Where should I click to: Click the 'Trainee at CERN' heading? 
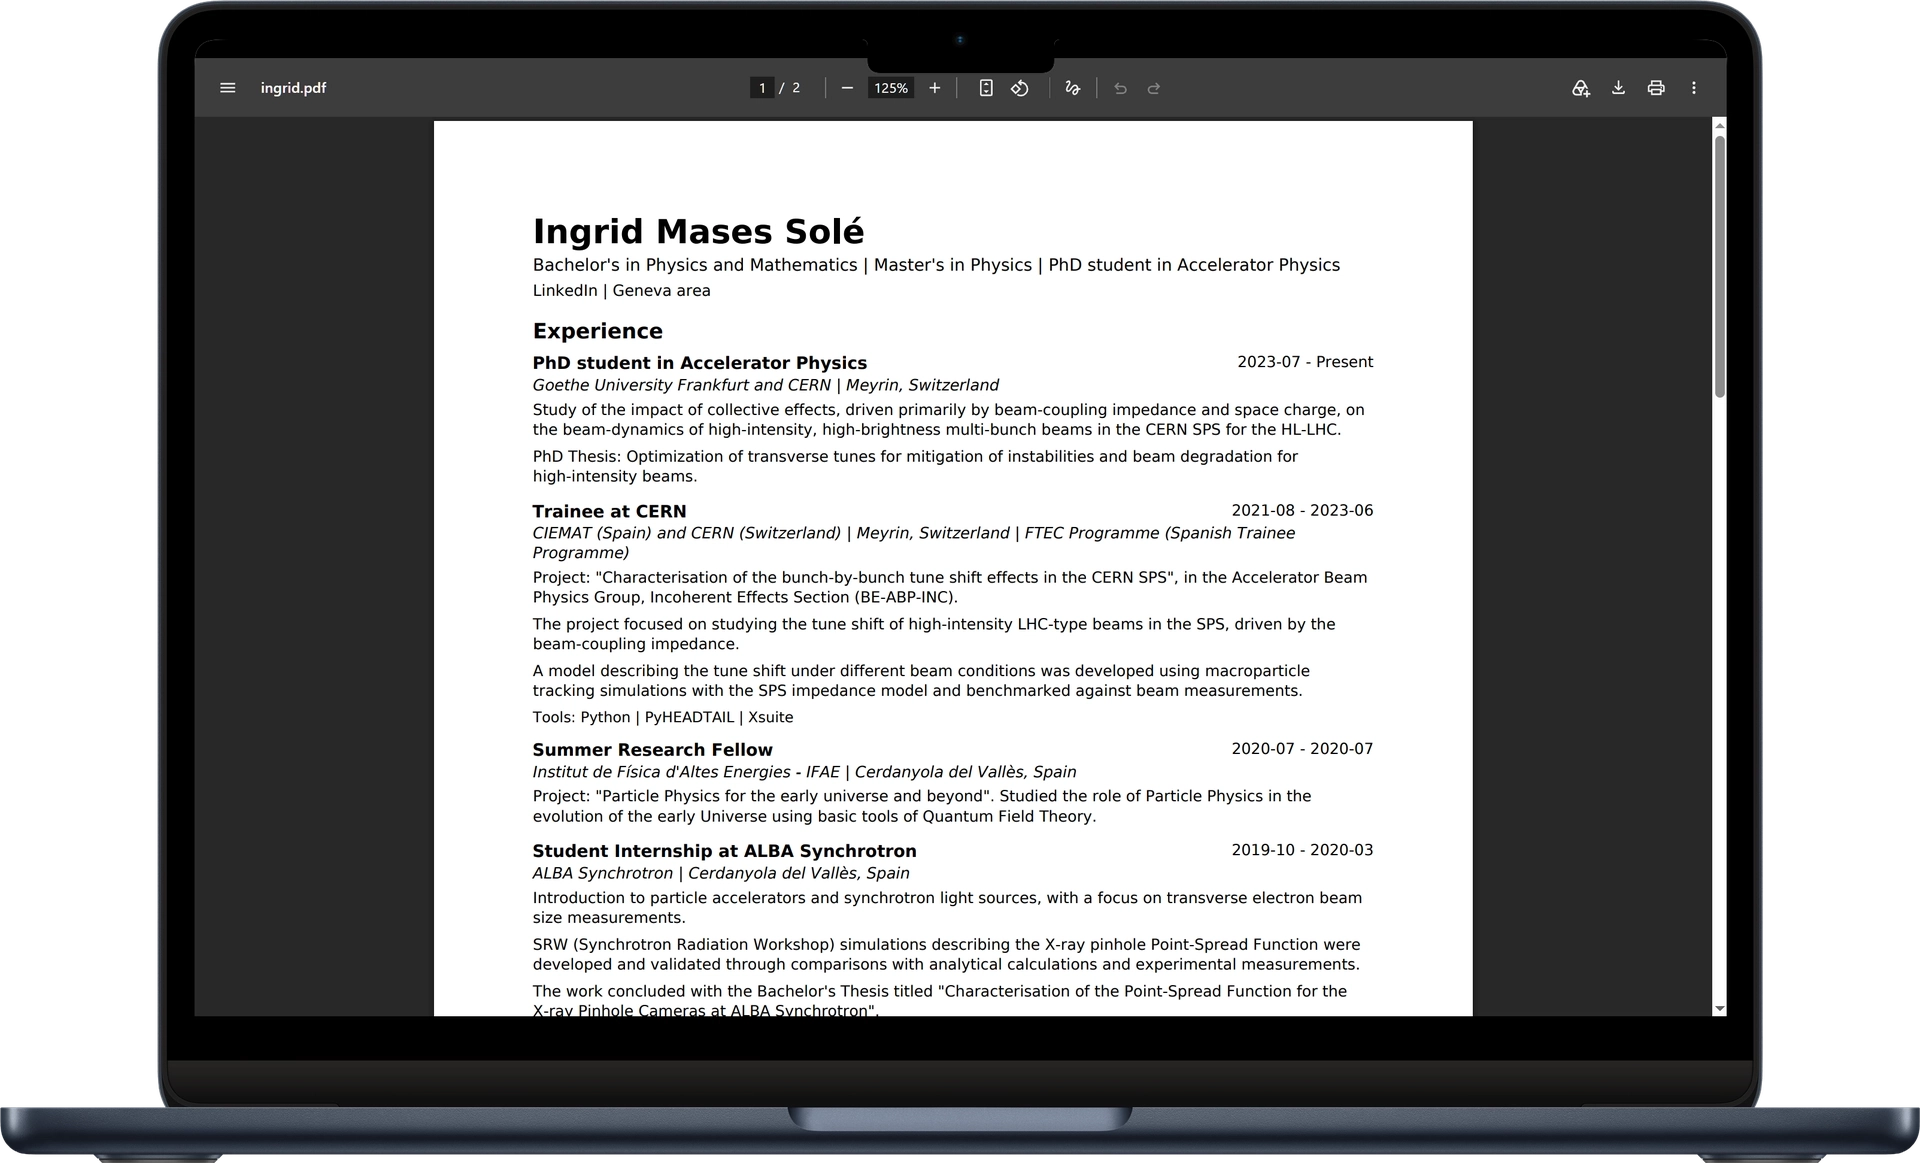(609, 511)
